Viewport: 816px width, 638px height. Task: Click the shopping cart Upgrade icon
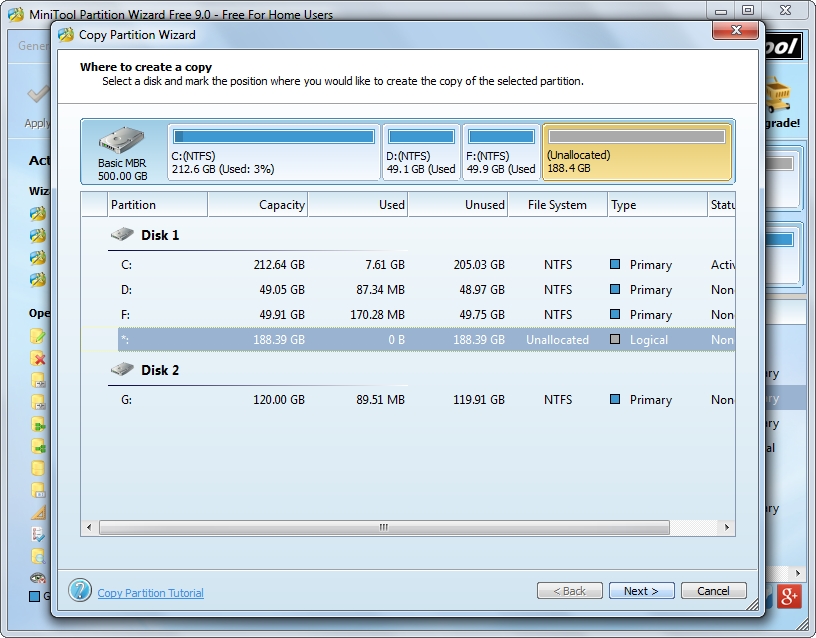tap(779, 95)
